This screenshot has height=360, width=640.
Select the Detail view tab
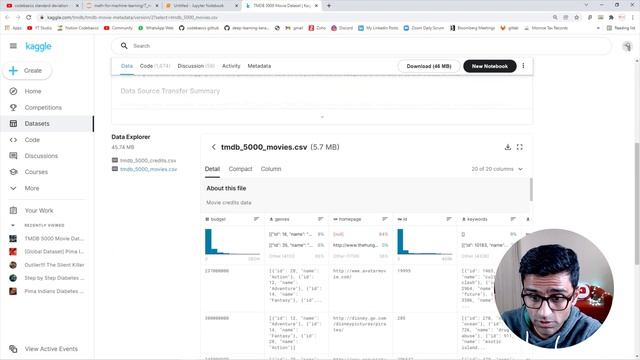[x=212, y=169]
